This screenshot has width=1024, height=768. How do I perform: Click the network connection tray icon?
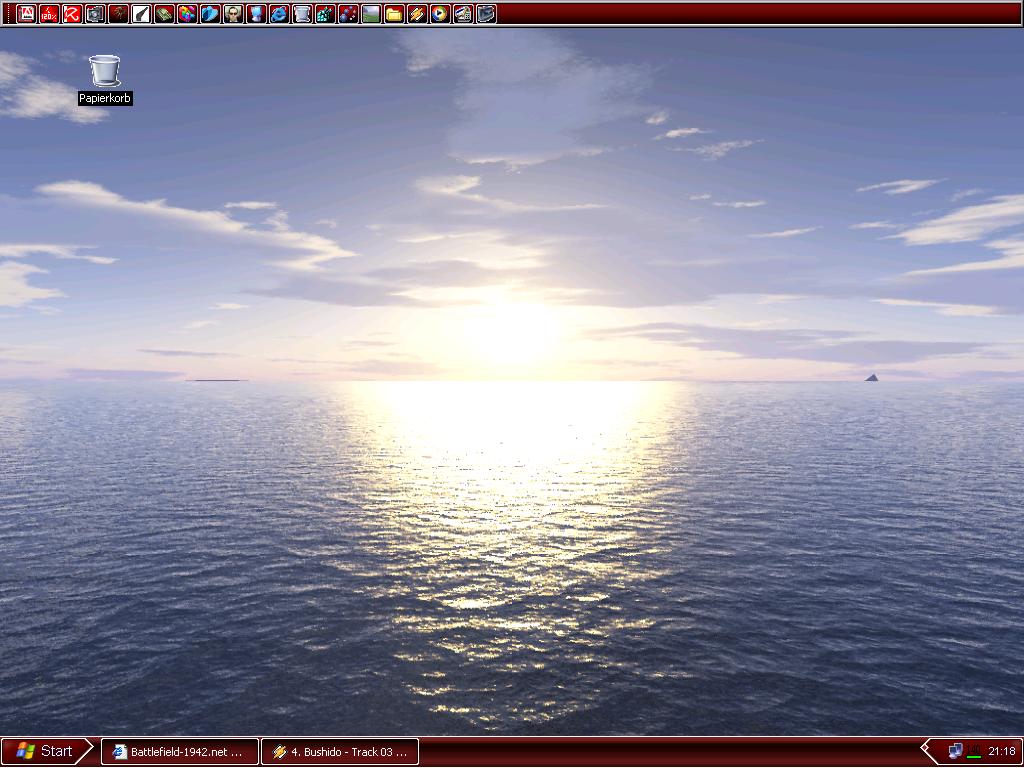(955, 751)
